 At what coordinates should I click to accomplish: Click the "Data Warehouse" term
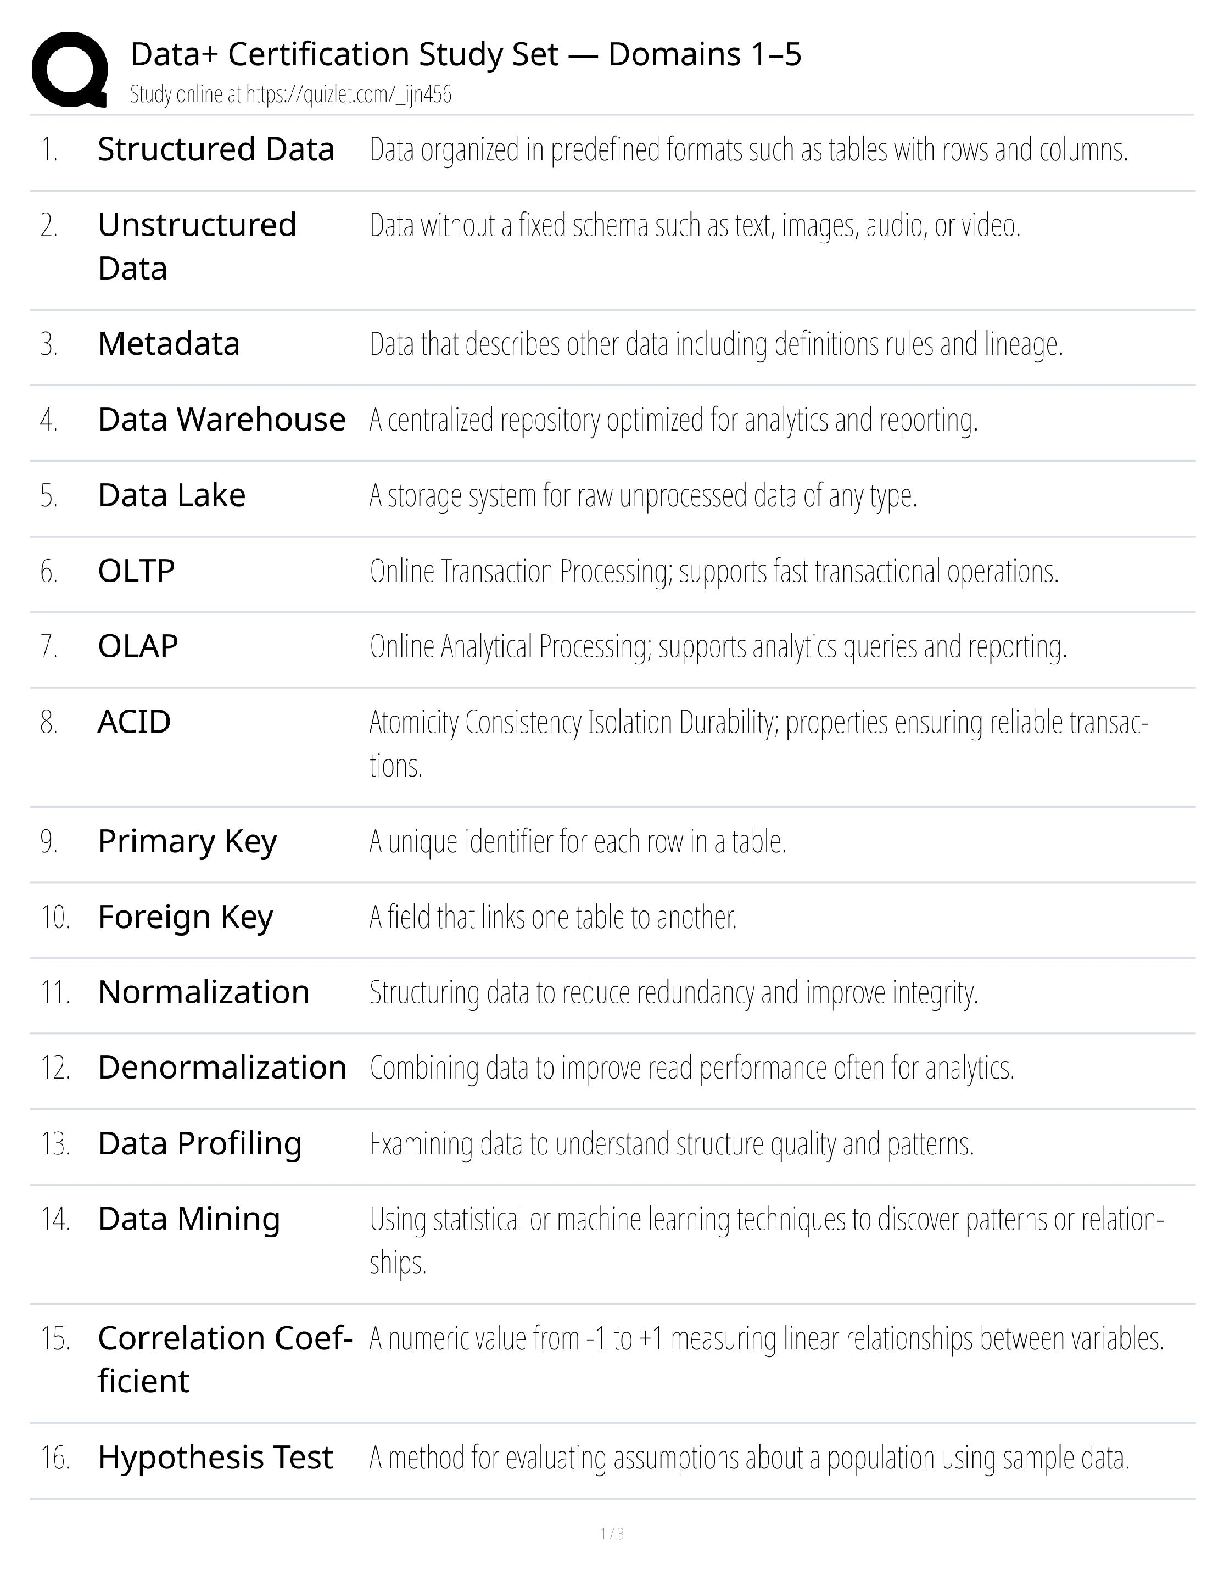click(222, 420)
